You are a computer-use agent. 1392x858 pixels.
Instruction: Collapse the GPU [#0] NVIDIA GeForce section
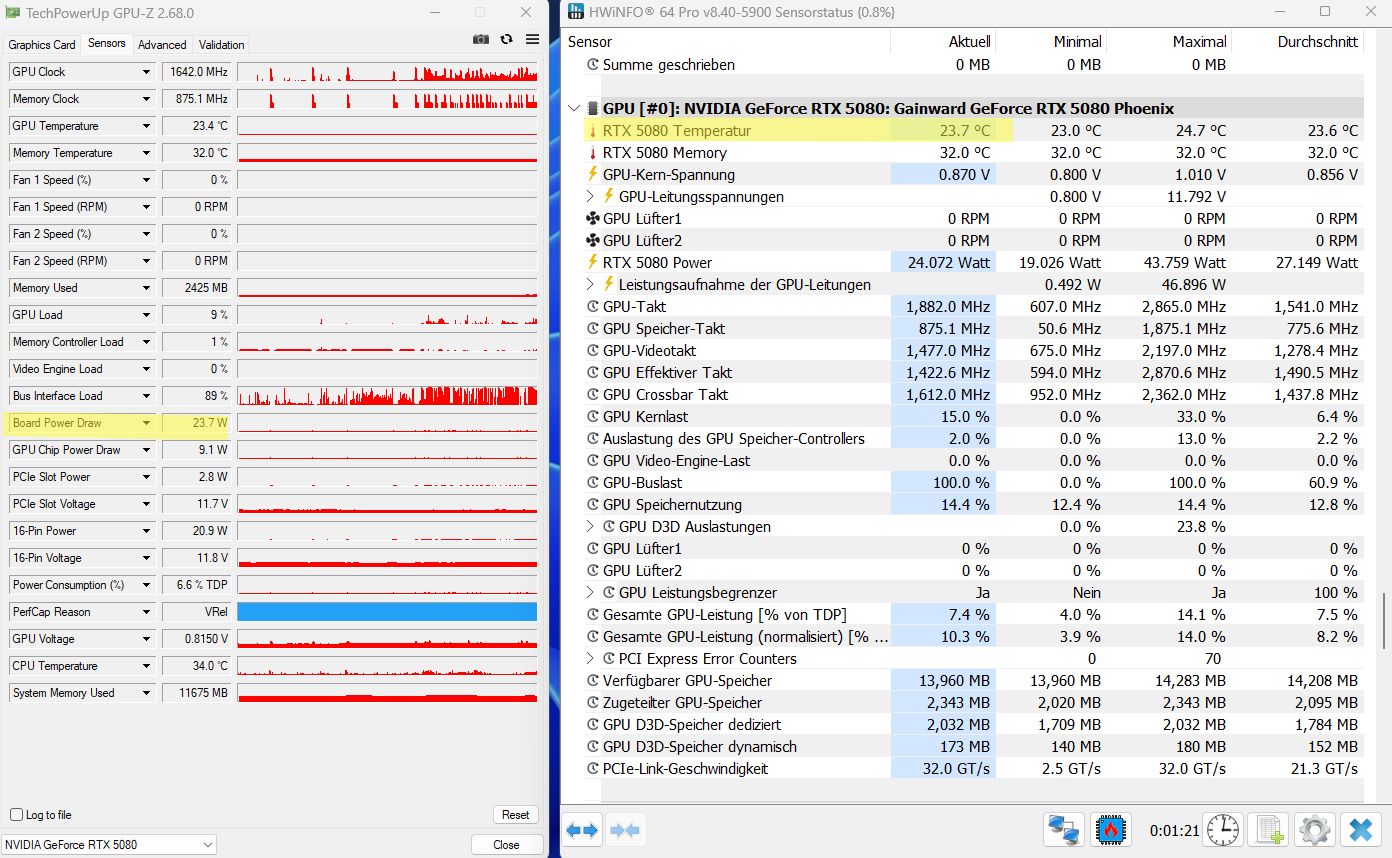click(x=573, y=108)
